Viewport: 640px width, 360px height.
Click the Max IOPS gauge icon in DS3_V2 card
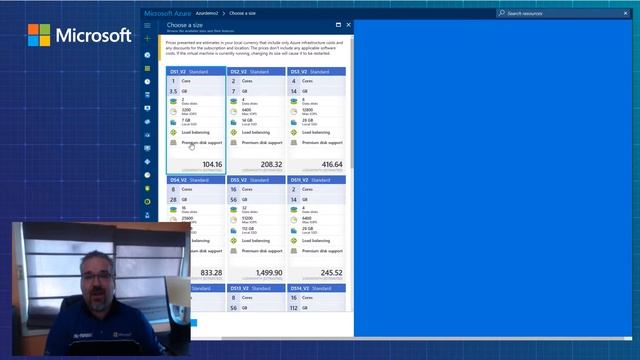(294, 111)
